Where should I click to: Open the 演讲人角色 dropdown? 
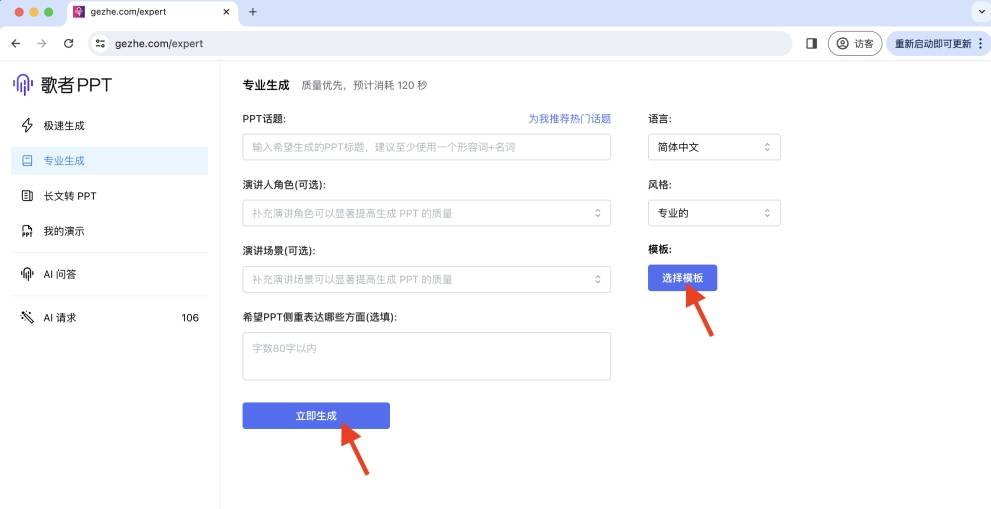(427, 213)
